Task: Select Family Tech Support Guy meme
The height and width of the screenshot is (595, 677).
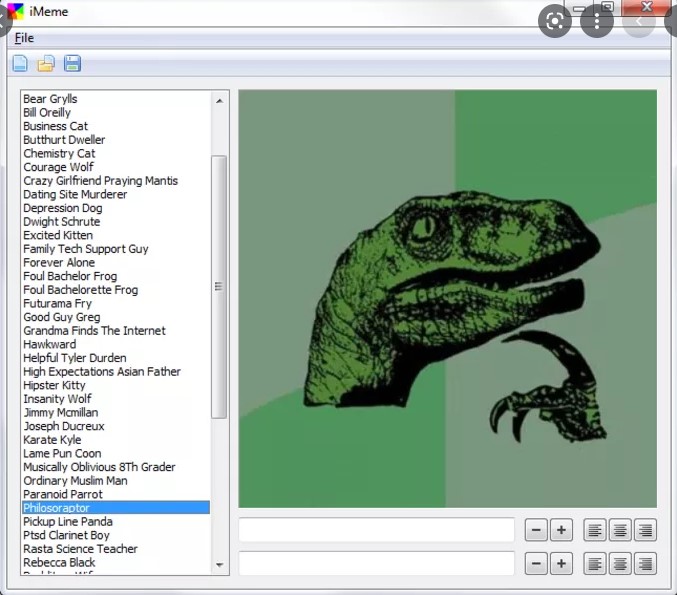Action: point(85,249)
